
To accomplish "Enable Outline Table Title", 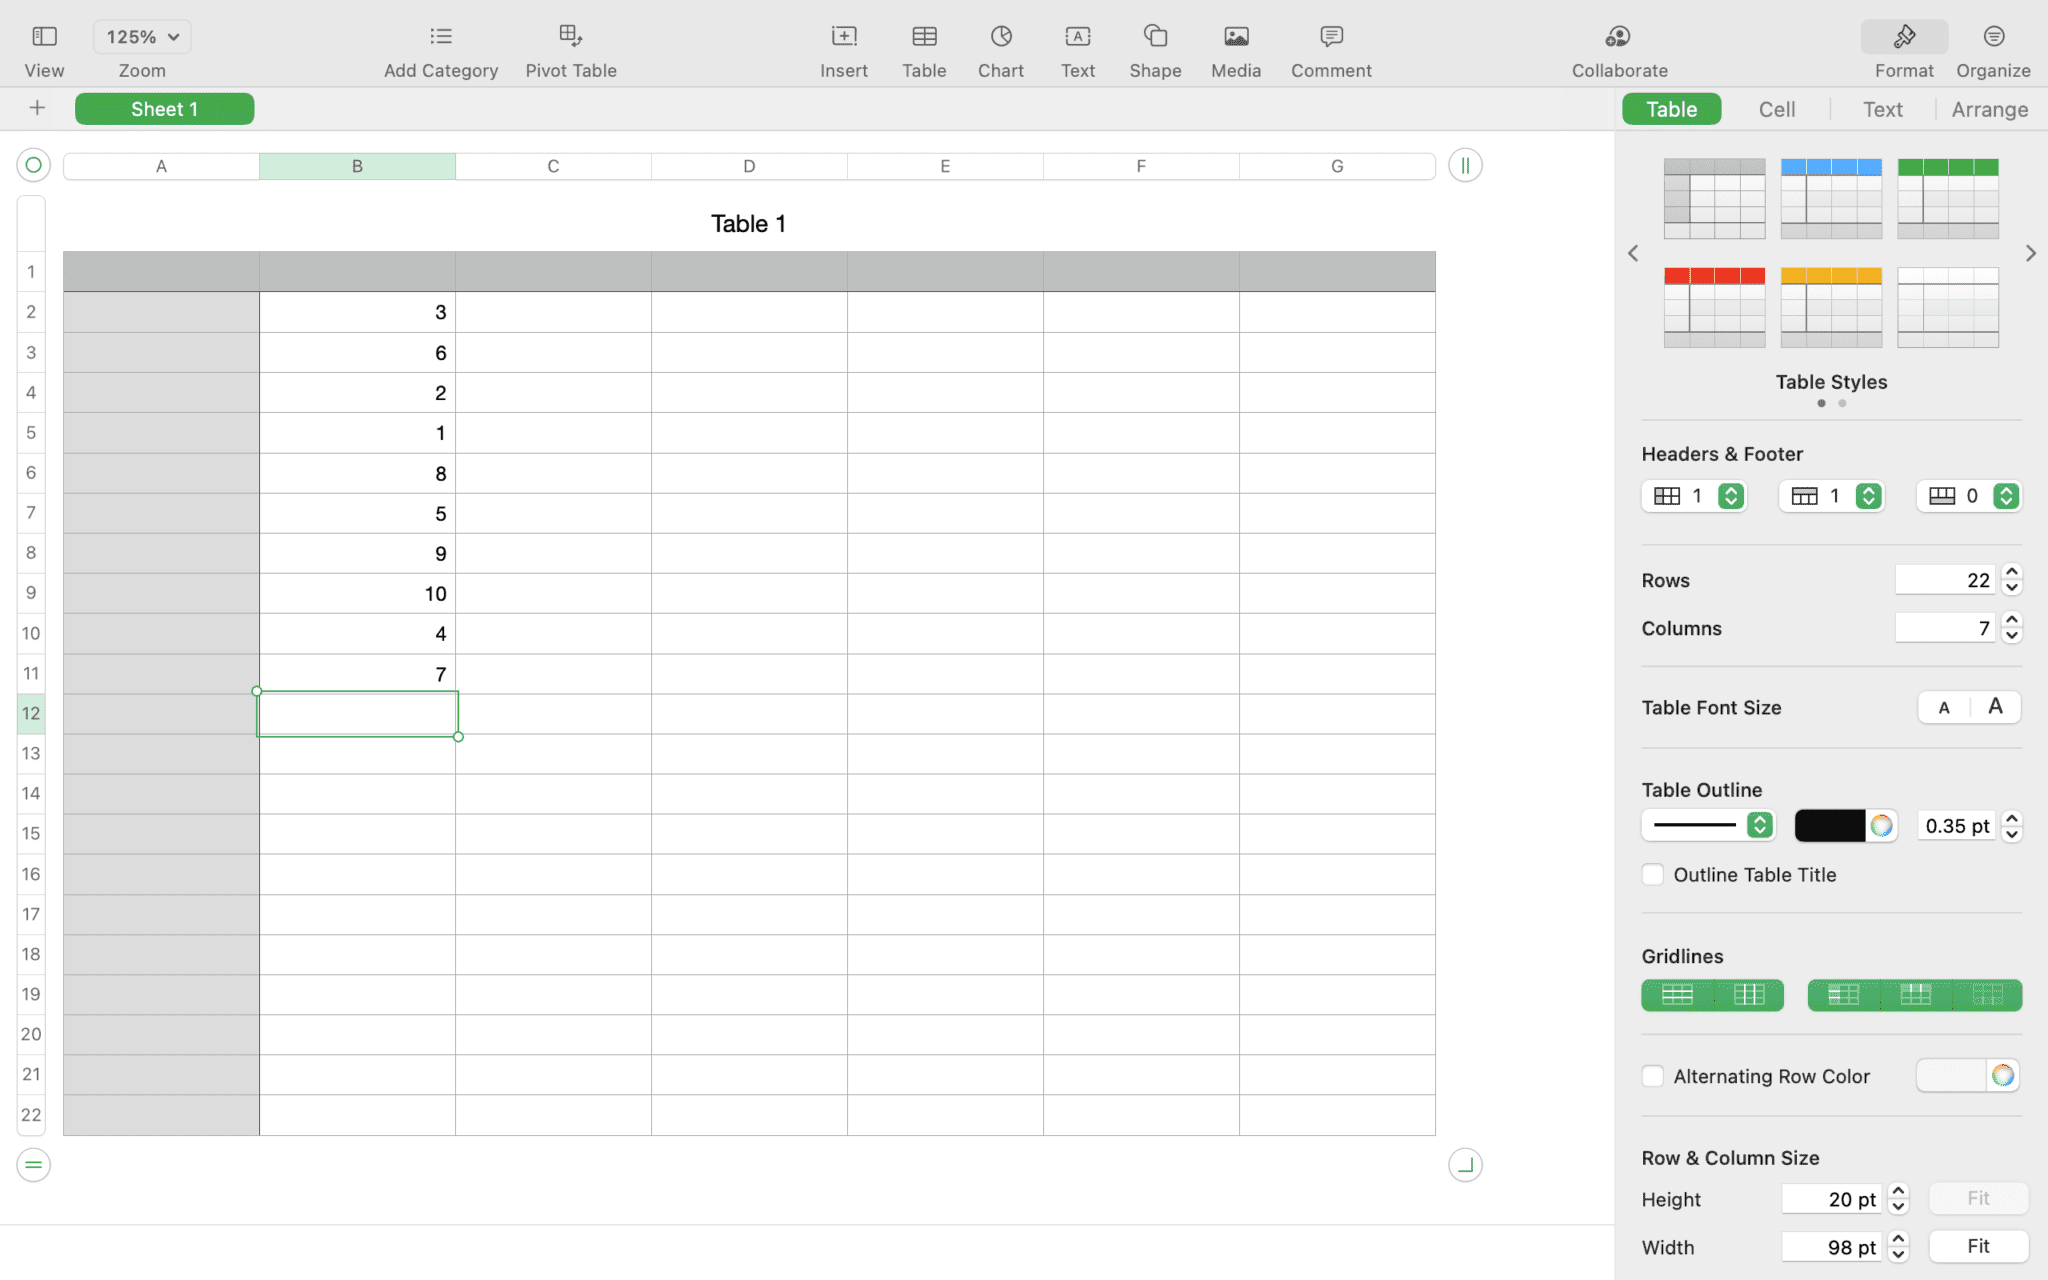I will coord(1652,874).
